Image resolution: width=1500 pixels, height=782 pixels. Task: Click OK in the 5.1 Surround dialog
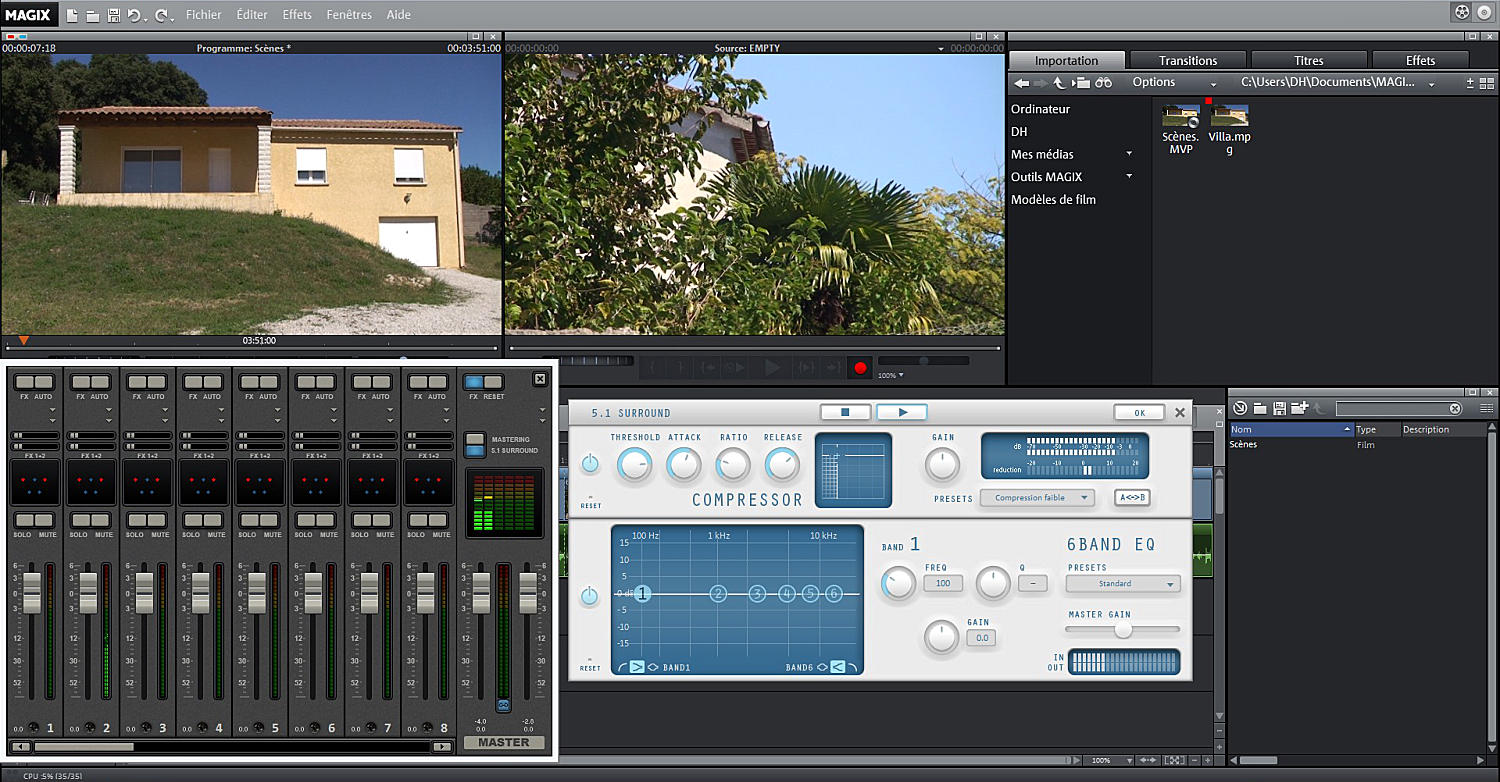(x=1140, y=412)
